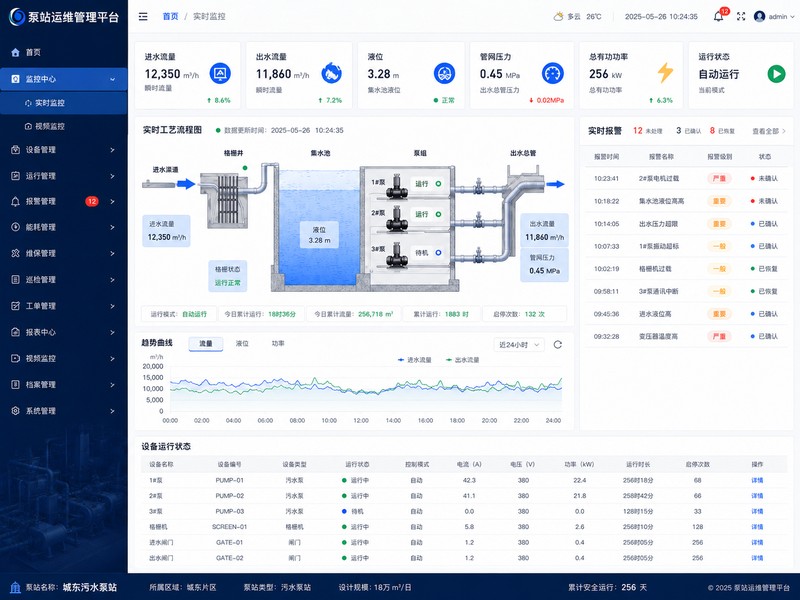This screenshot has width=800, height=600.
Task: Toggle the 3#泵 待机 status indicator
Action: (x=438, y=253)
